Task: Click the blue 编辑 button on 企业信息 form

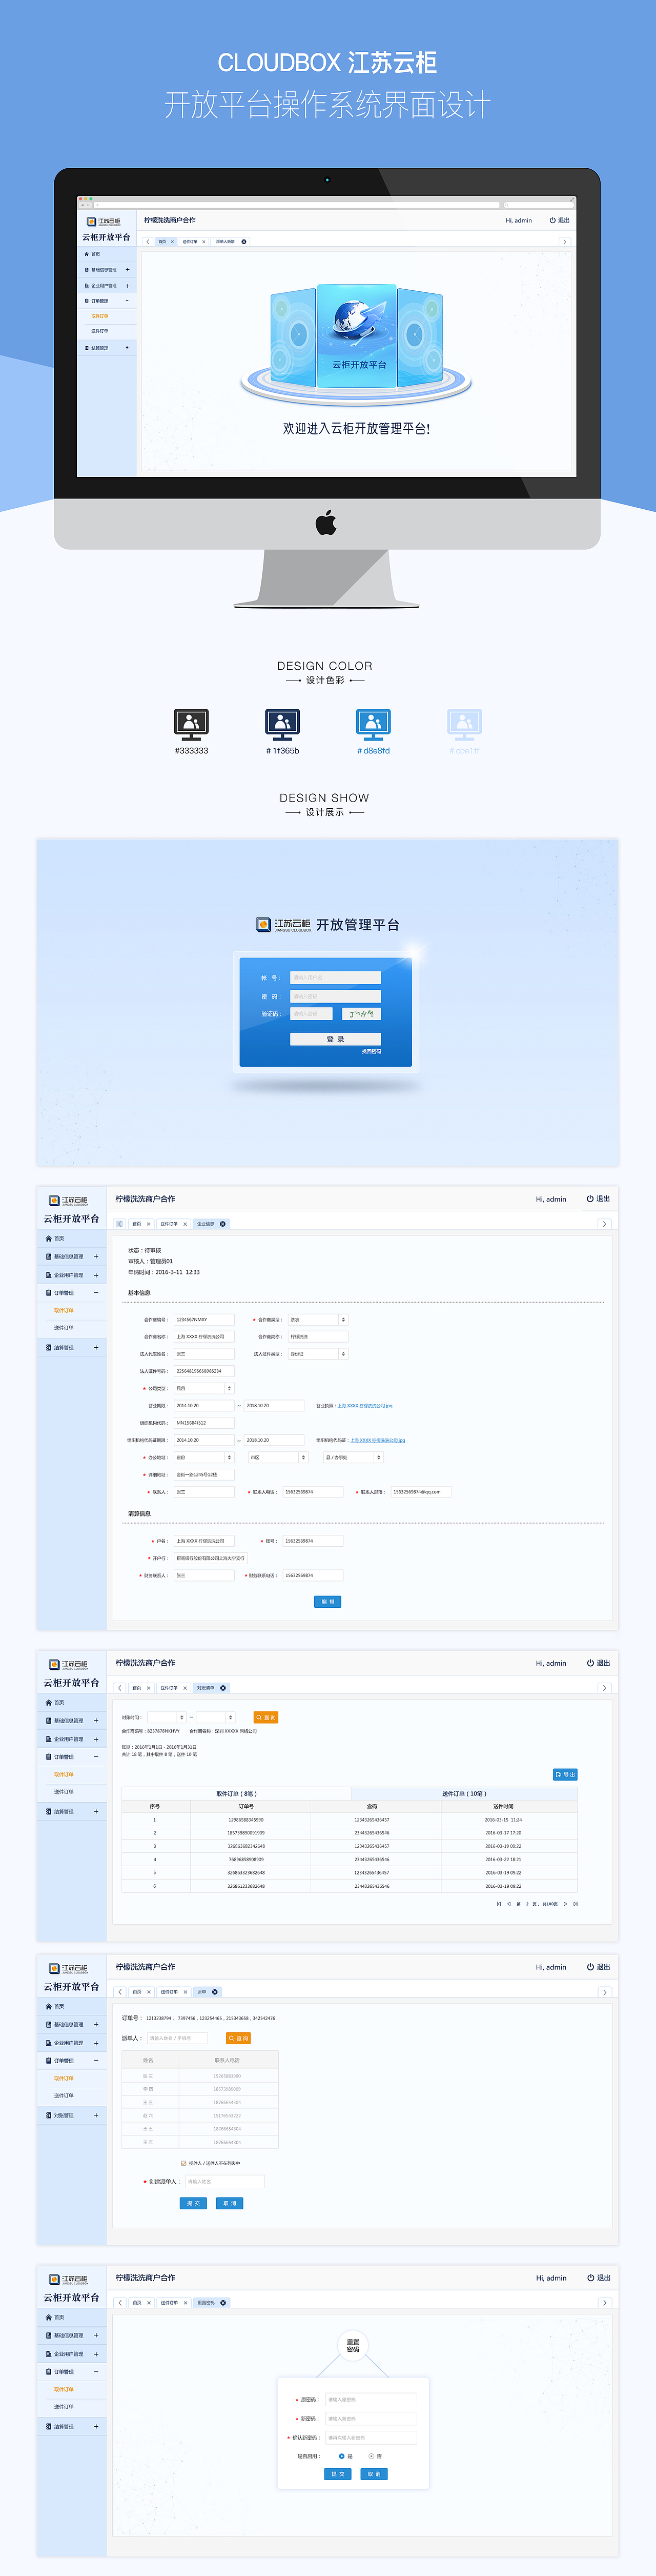Action: [x=328, y=1601]
